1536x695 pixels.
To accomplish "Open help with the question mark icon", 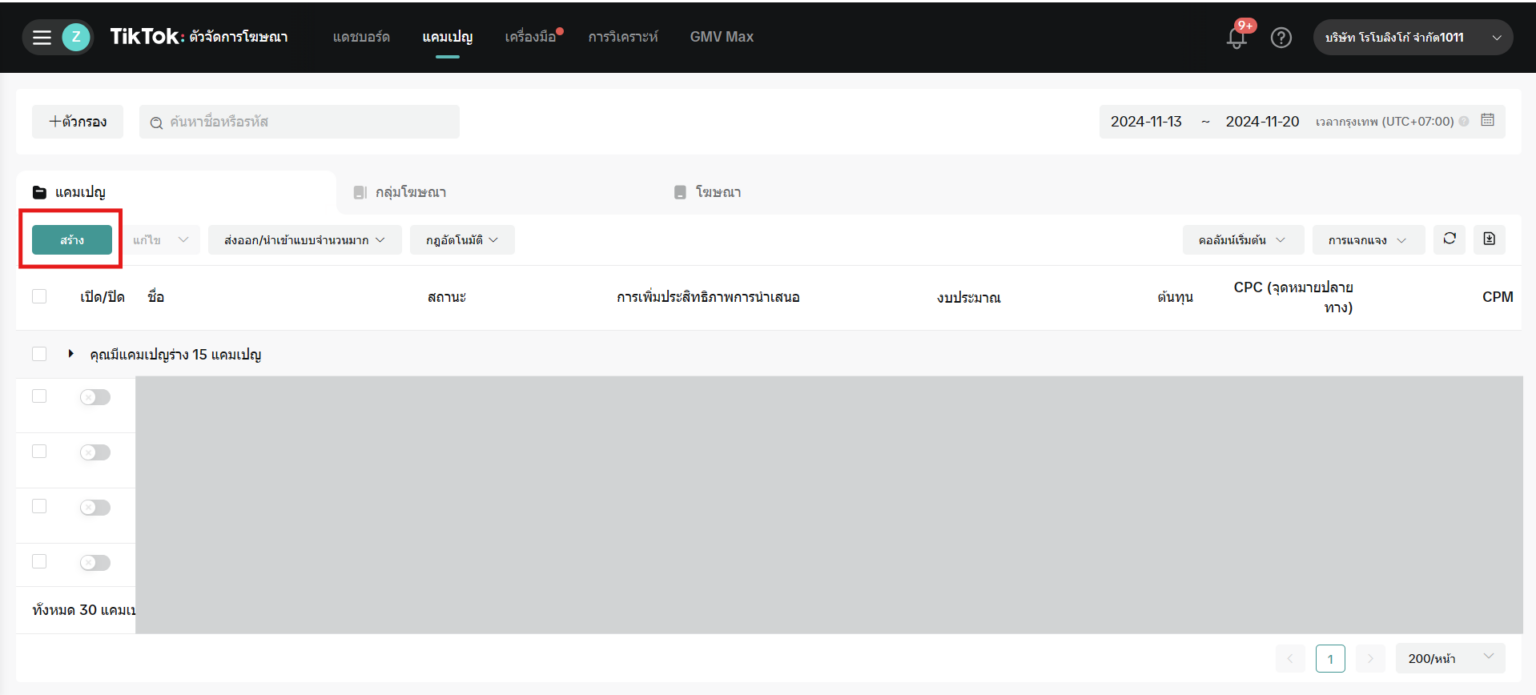I will pos(1282,36).
